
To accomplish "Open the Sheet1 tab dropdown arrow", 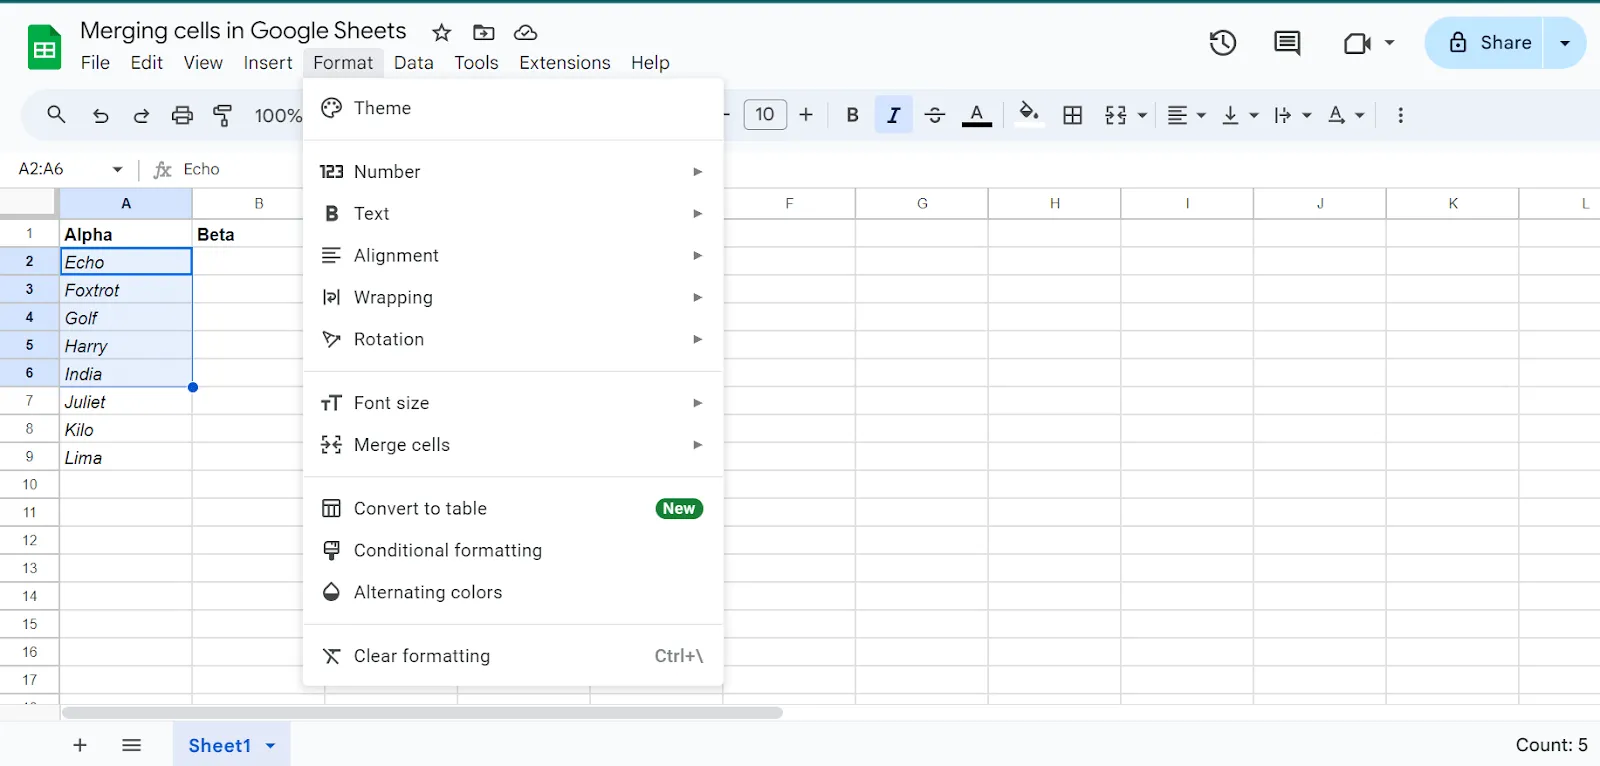I will [x=270, y=746].
